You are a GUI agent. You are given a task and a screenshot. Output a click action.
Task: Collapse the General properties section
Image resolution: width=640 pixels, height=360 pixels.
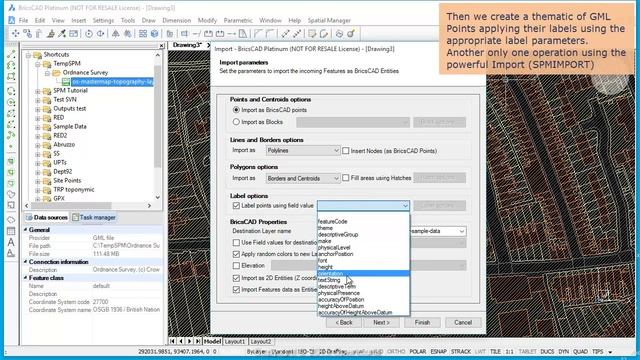(26, 230)
